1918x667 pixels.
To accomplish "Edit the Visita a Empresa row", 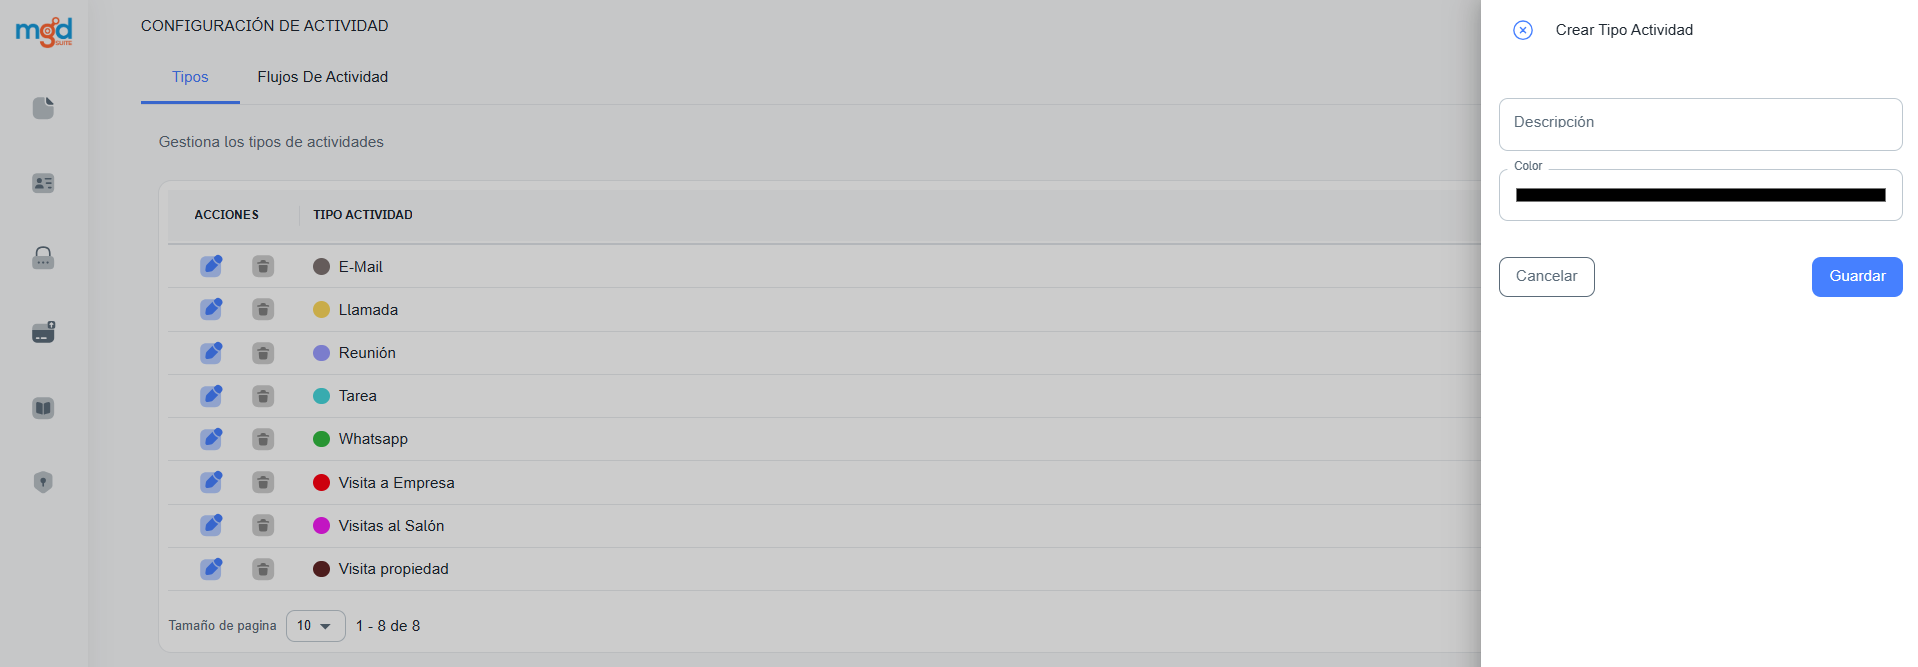I will [211, 482].
